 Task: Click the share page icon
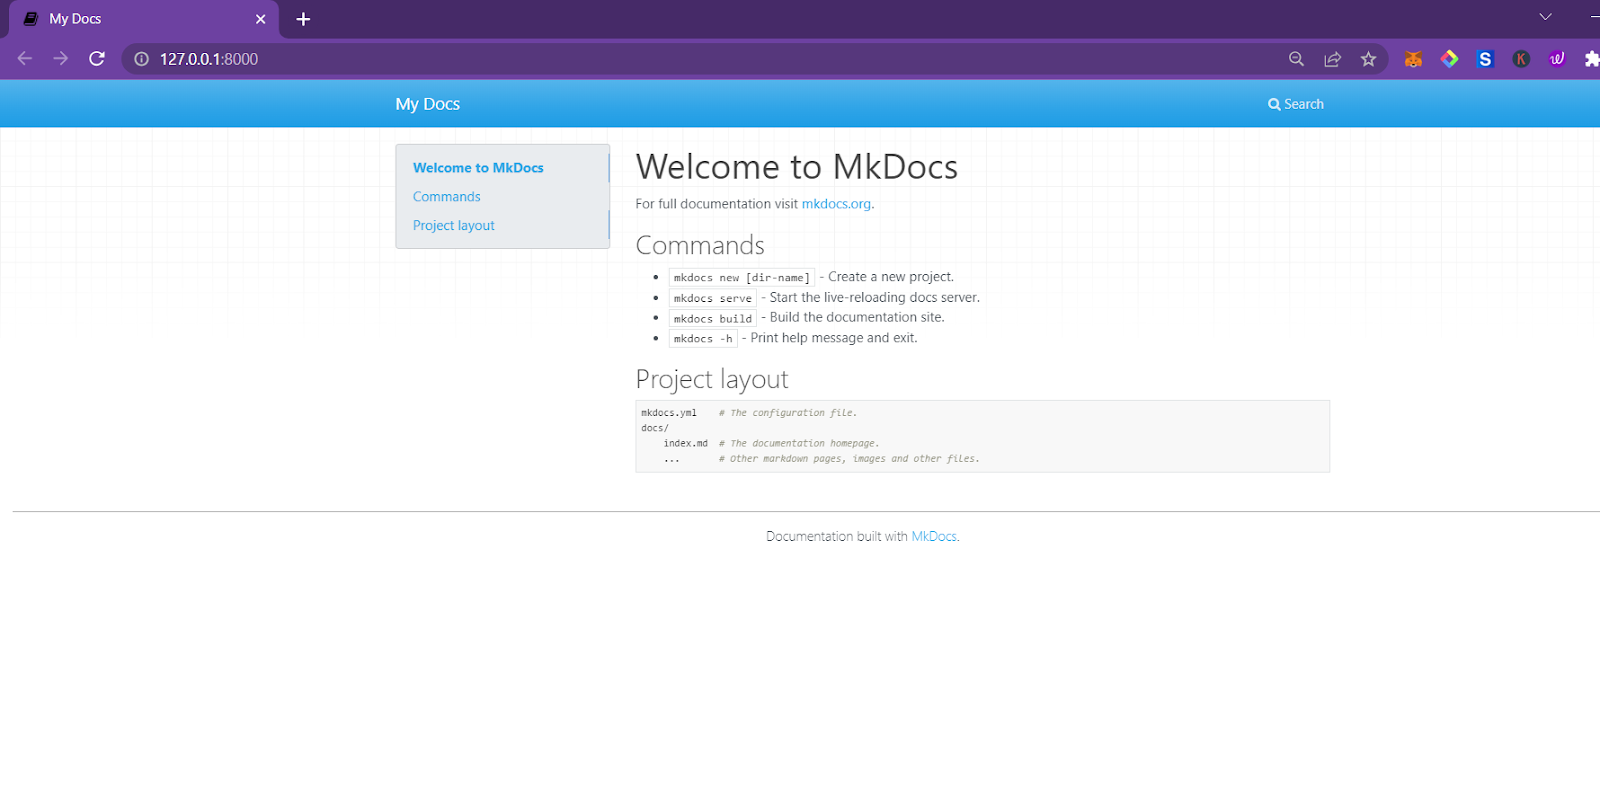(1332, 59)
